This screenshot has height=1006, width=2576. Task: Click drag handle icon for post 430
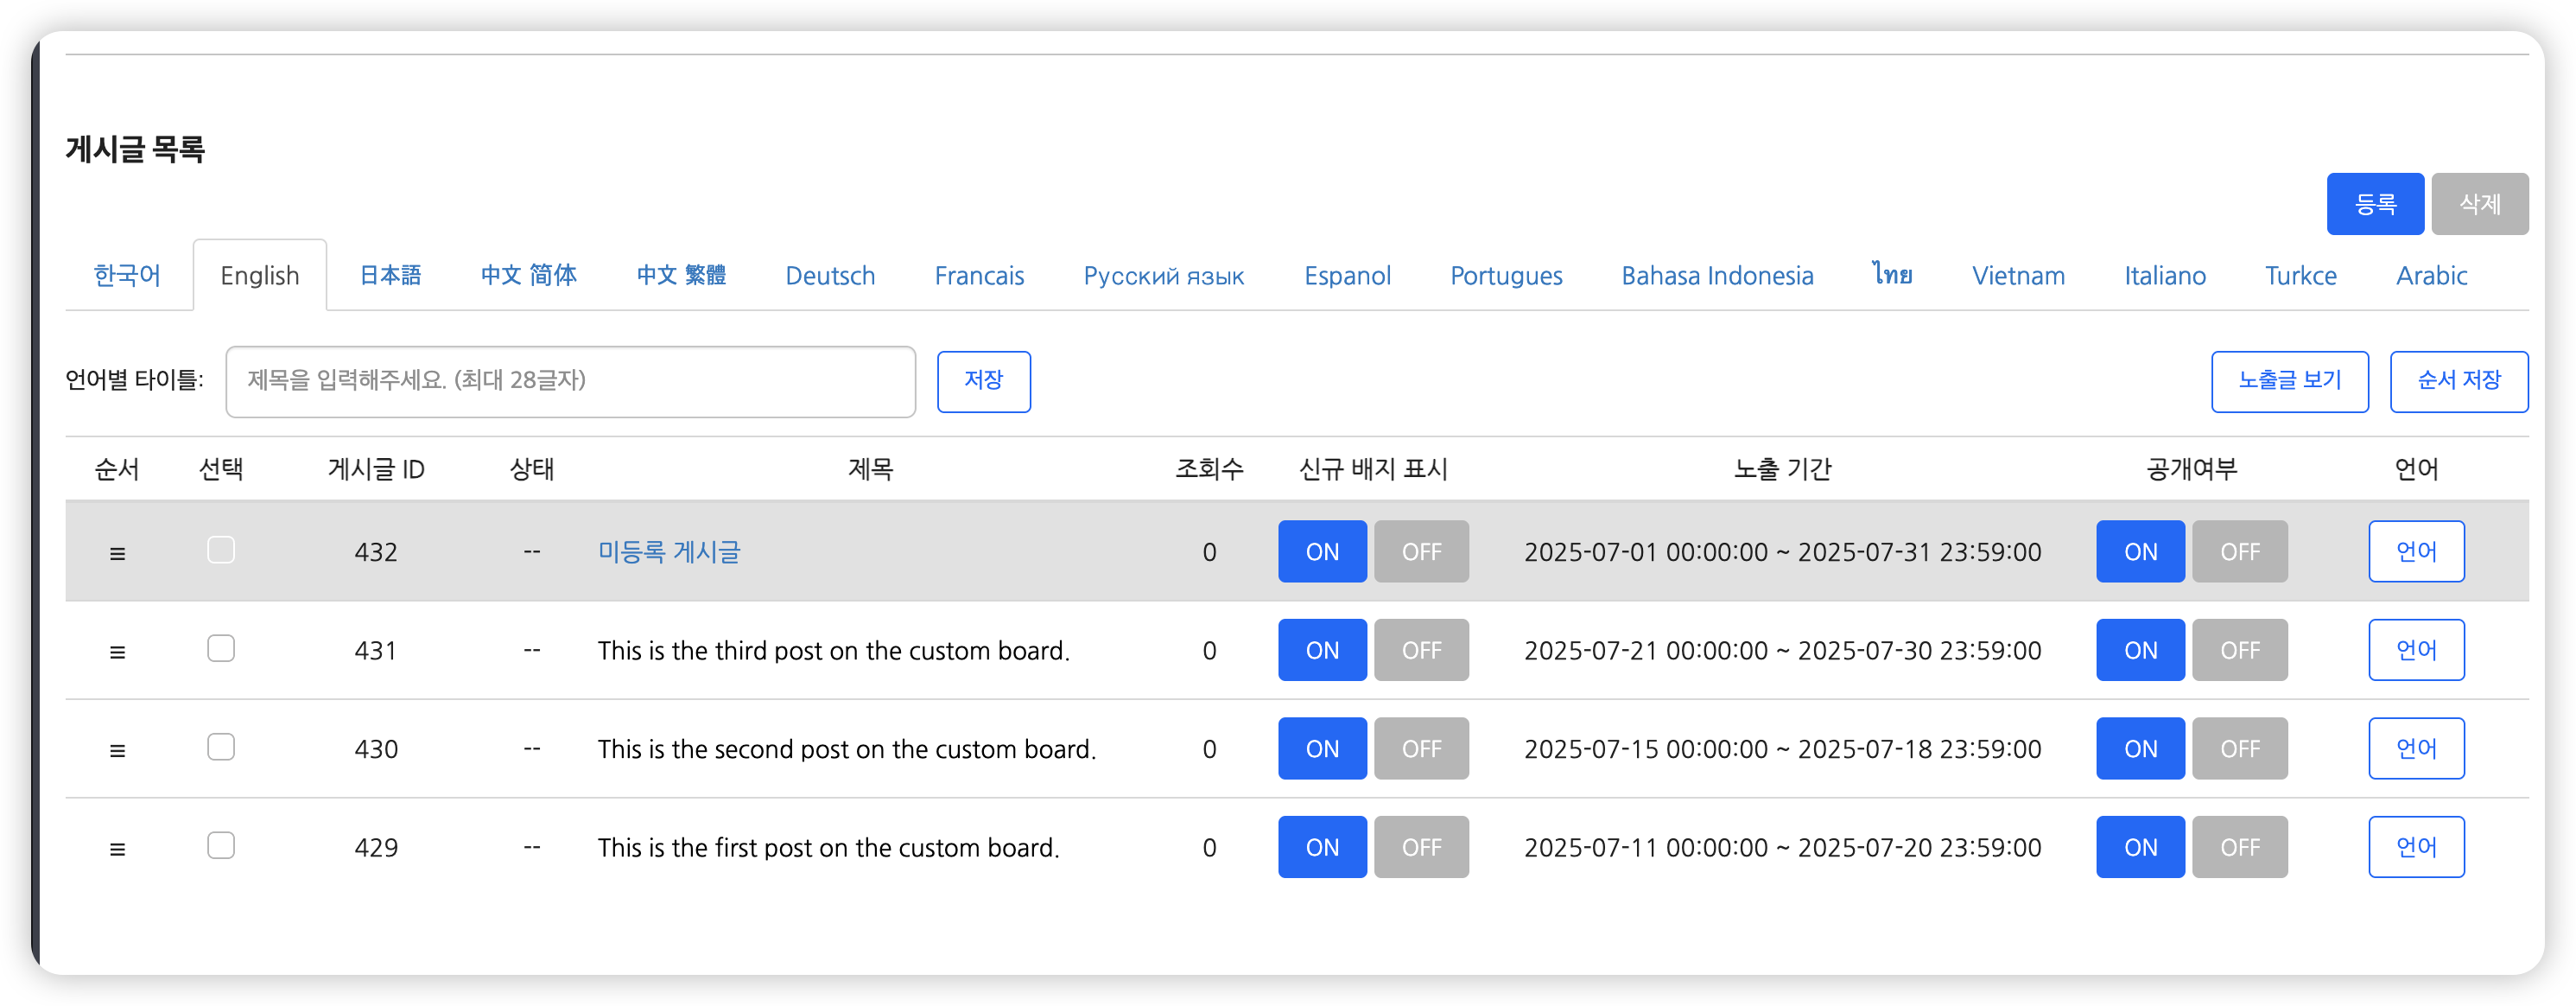click(x=117, y=750)
